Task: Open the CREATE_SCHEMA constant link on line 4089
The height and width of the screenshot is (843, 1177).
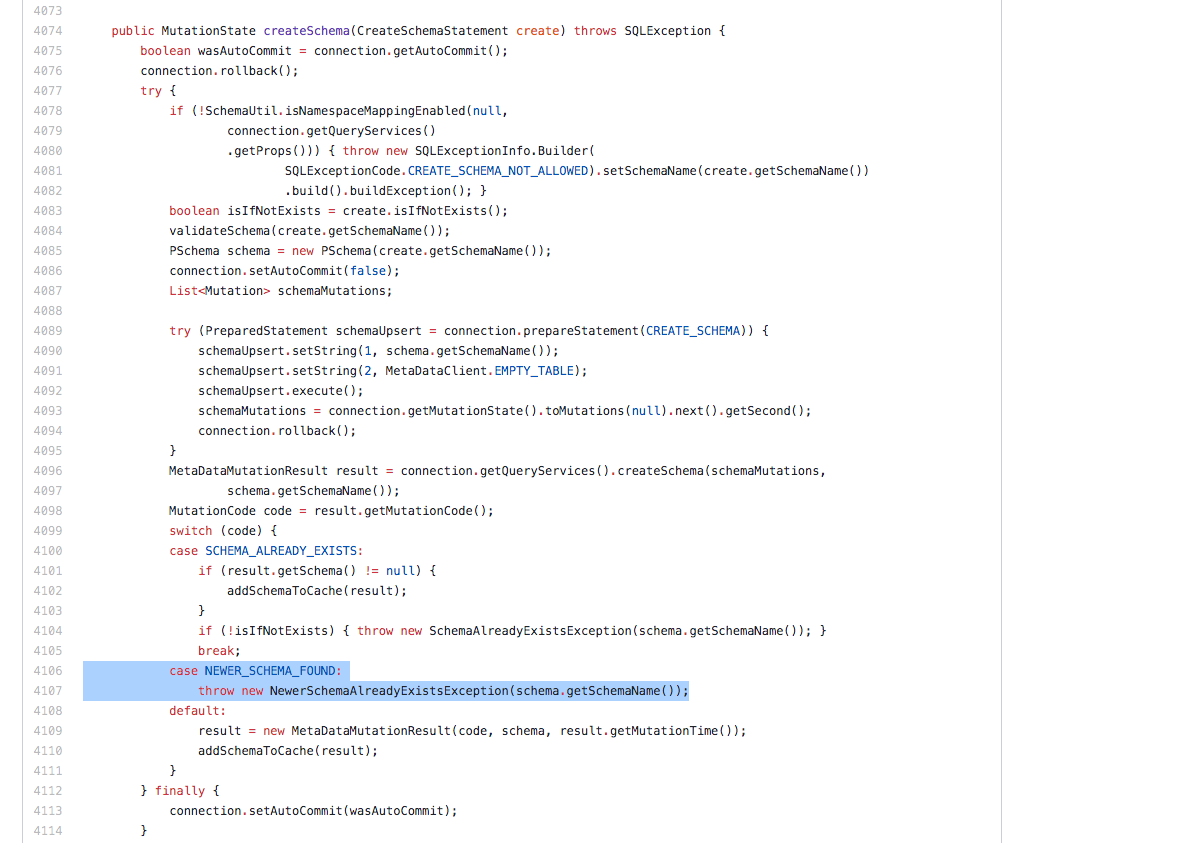Action: pyautogui.click(x=694, y=330)
